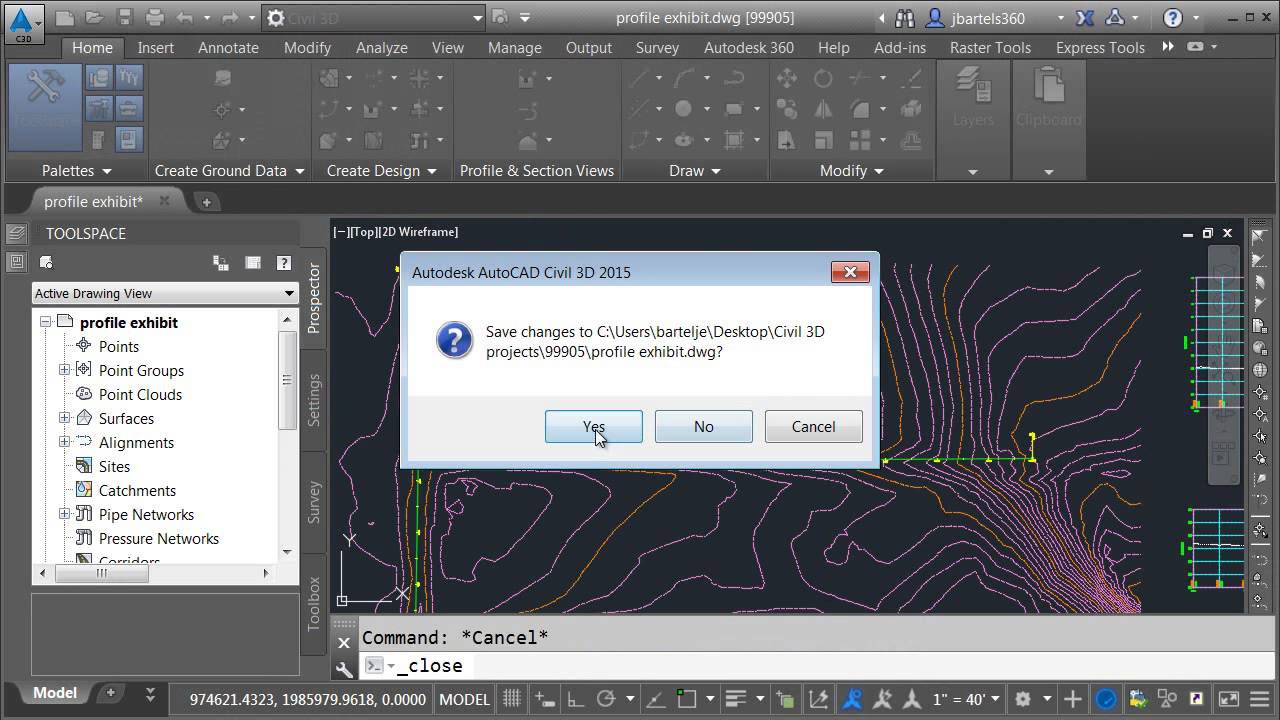This screenshot has height=720, width=1280.
Task: Click the Profile & Section Views panel title
Action: click(537, 171)
